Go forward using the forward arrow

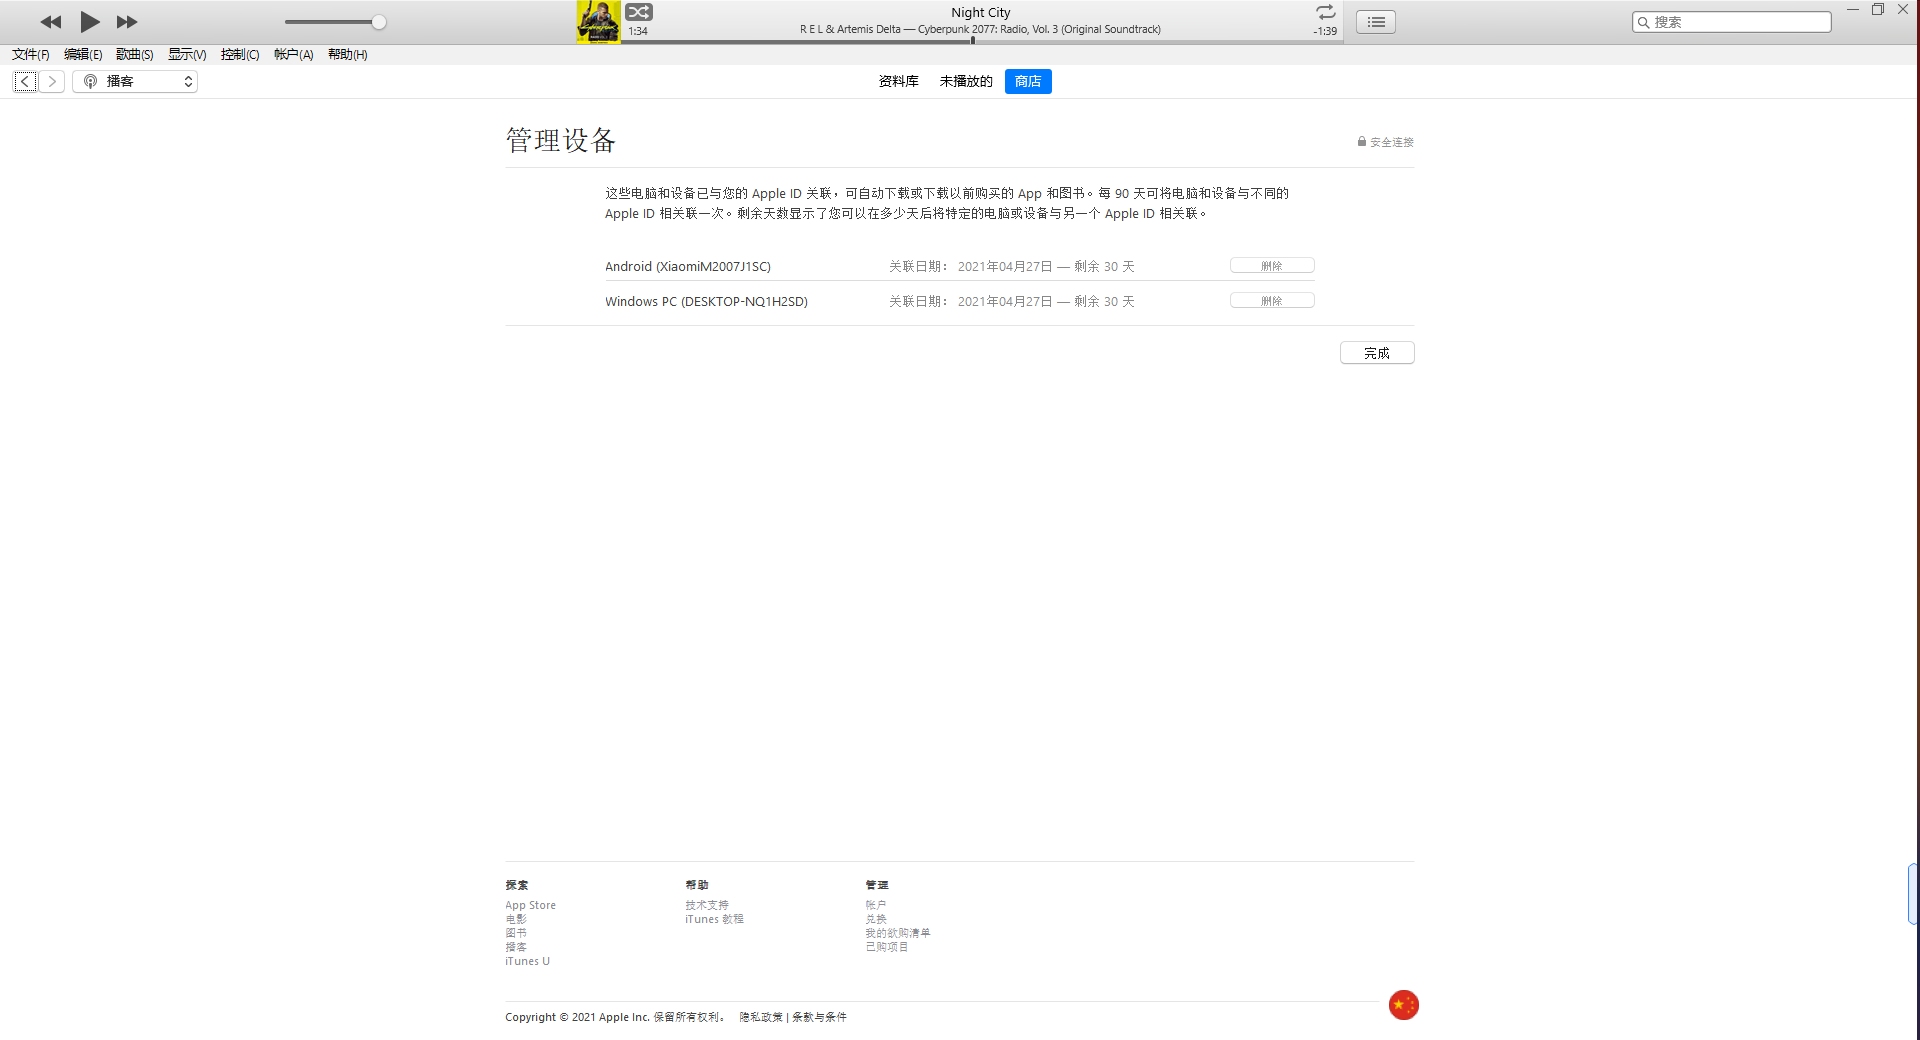click(52, 82)
